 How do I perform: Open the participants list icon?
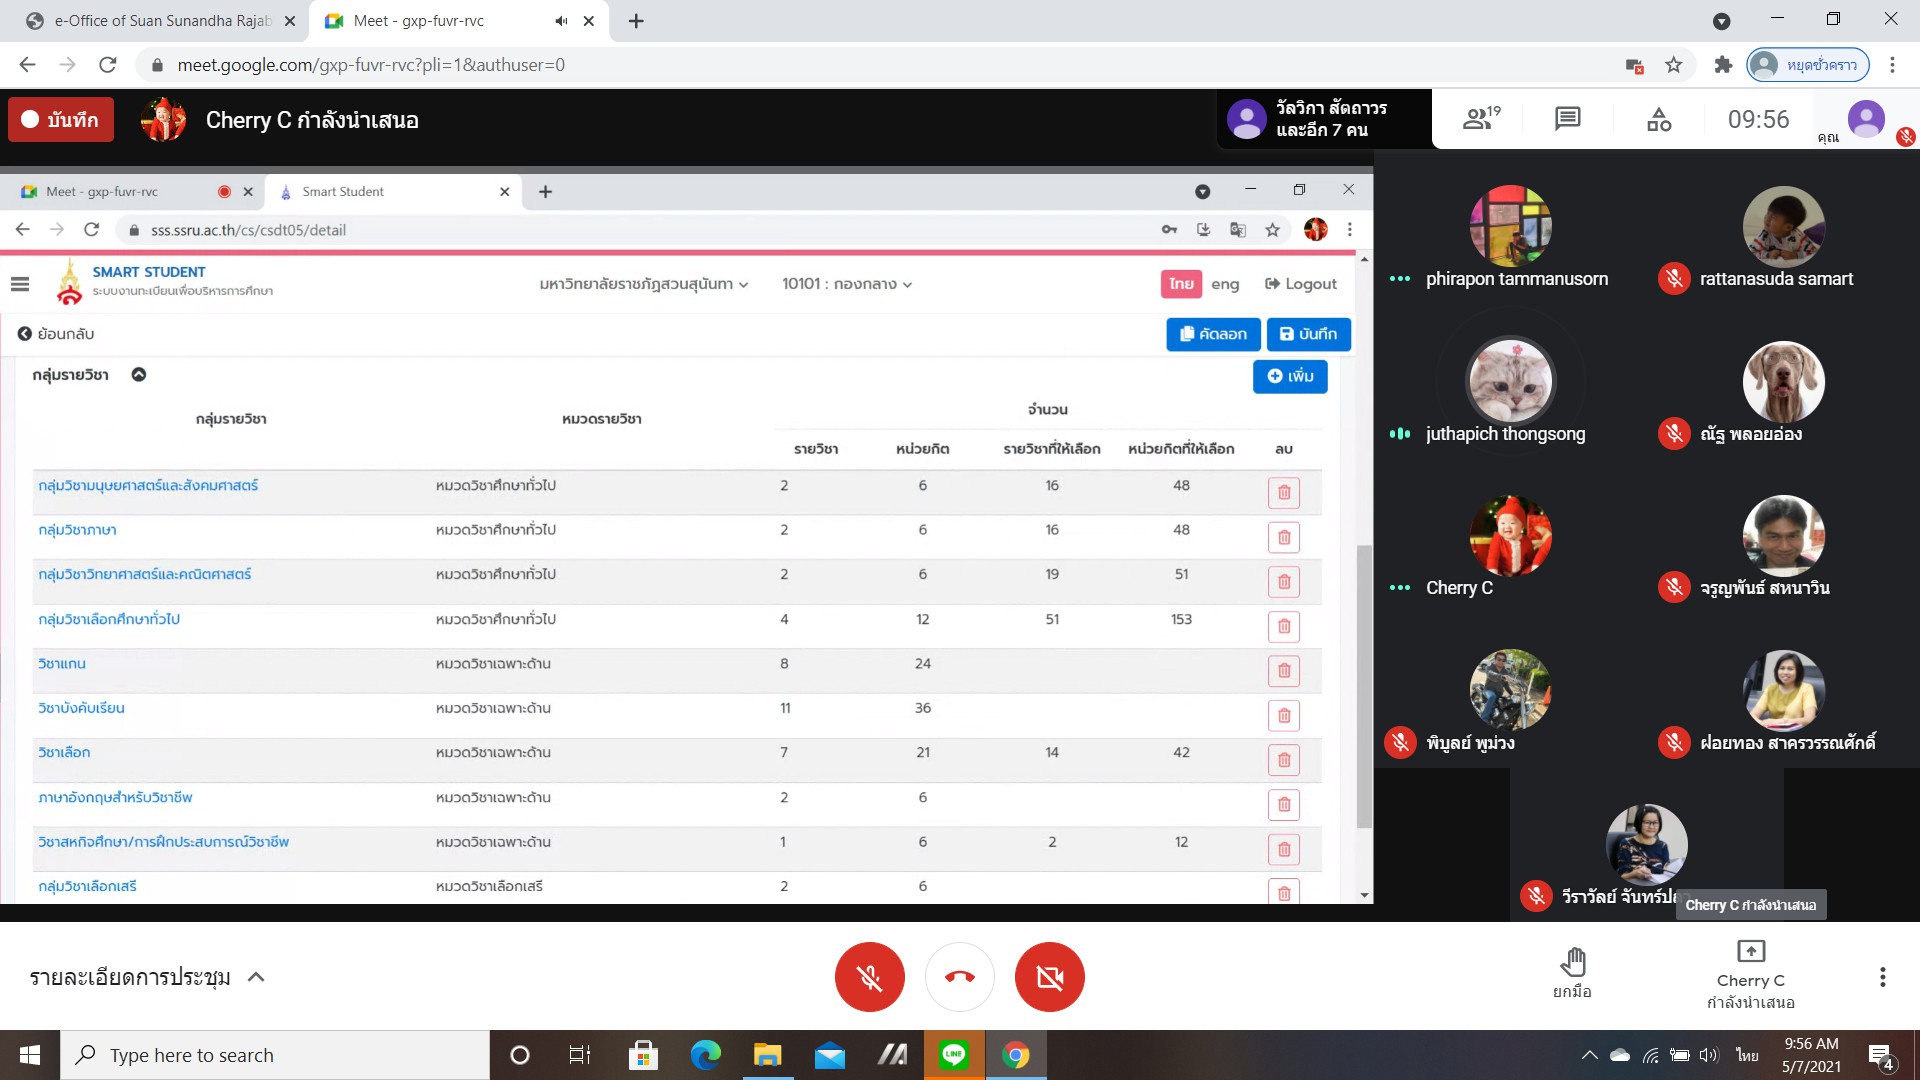[x=1480, y=119]
